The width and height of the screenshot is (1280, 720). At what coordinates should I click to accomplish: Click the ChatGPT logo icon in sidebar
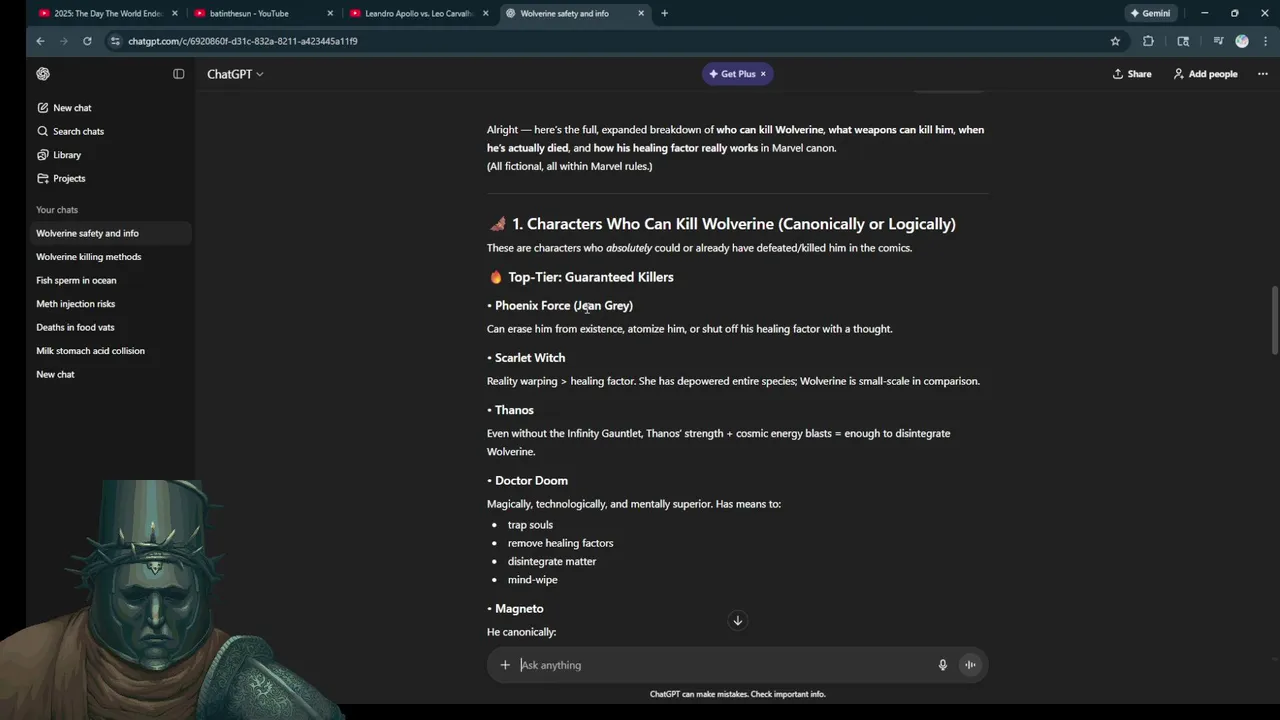(43, 74)
